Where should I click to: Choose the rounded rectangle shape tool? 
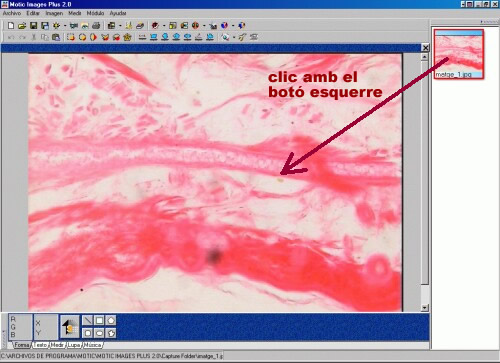(x=87, y=333)
